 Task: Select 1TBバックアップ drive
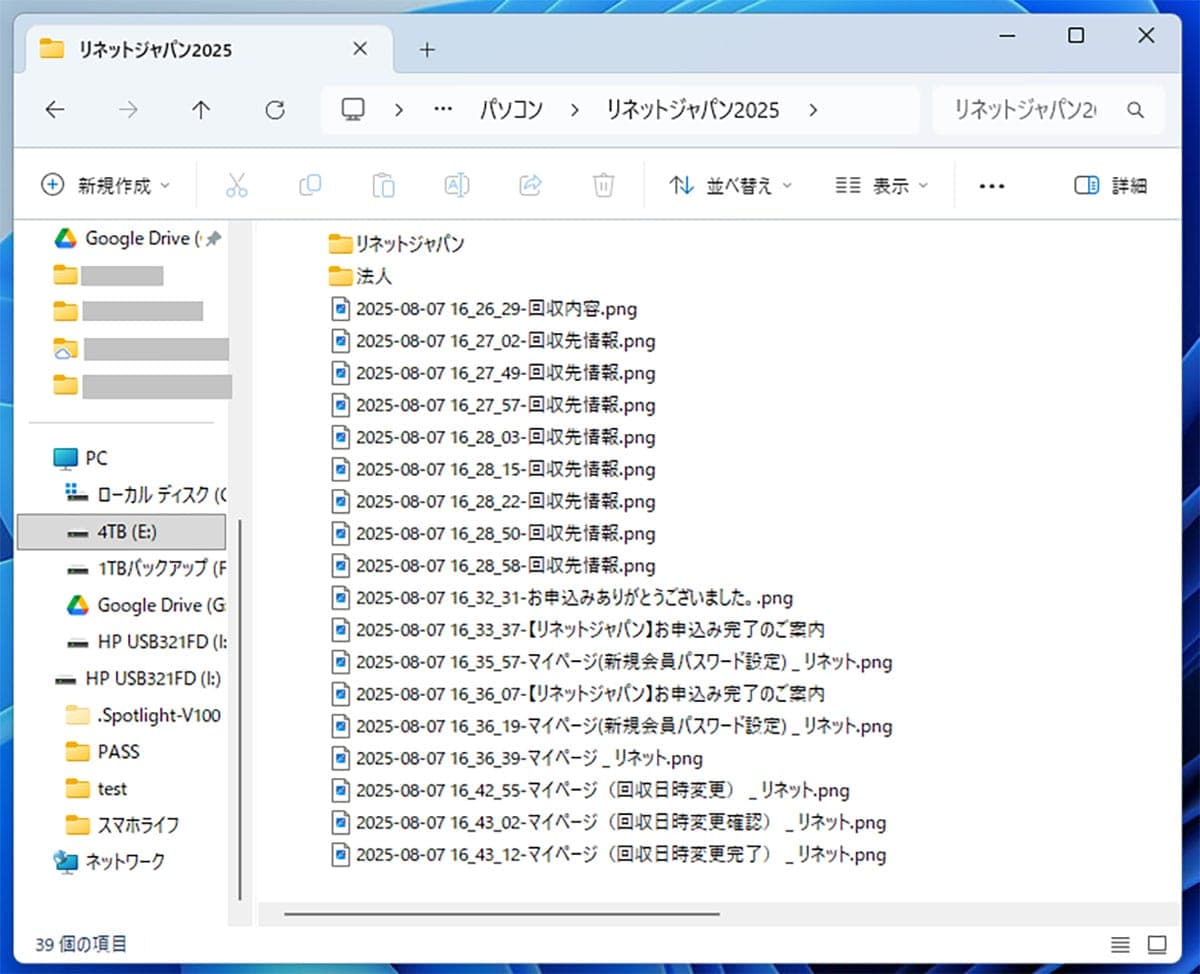point(145,568)
